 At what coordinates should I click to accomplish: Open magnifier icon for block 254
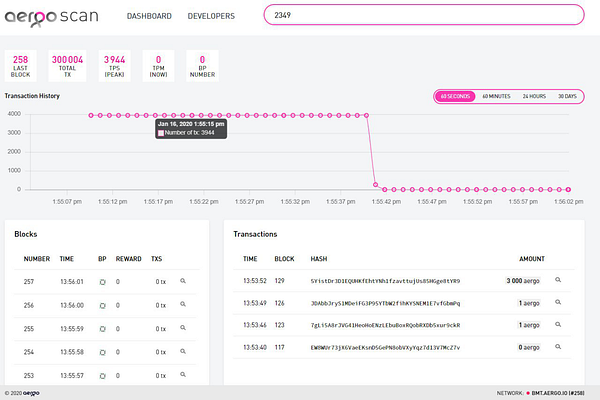[183, 351]
